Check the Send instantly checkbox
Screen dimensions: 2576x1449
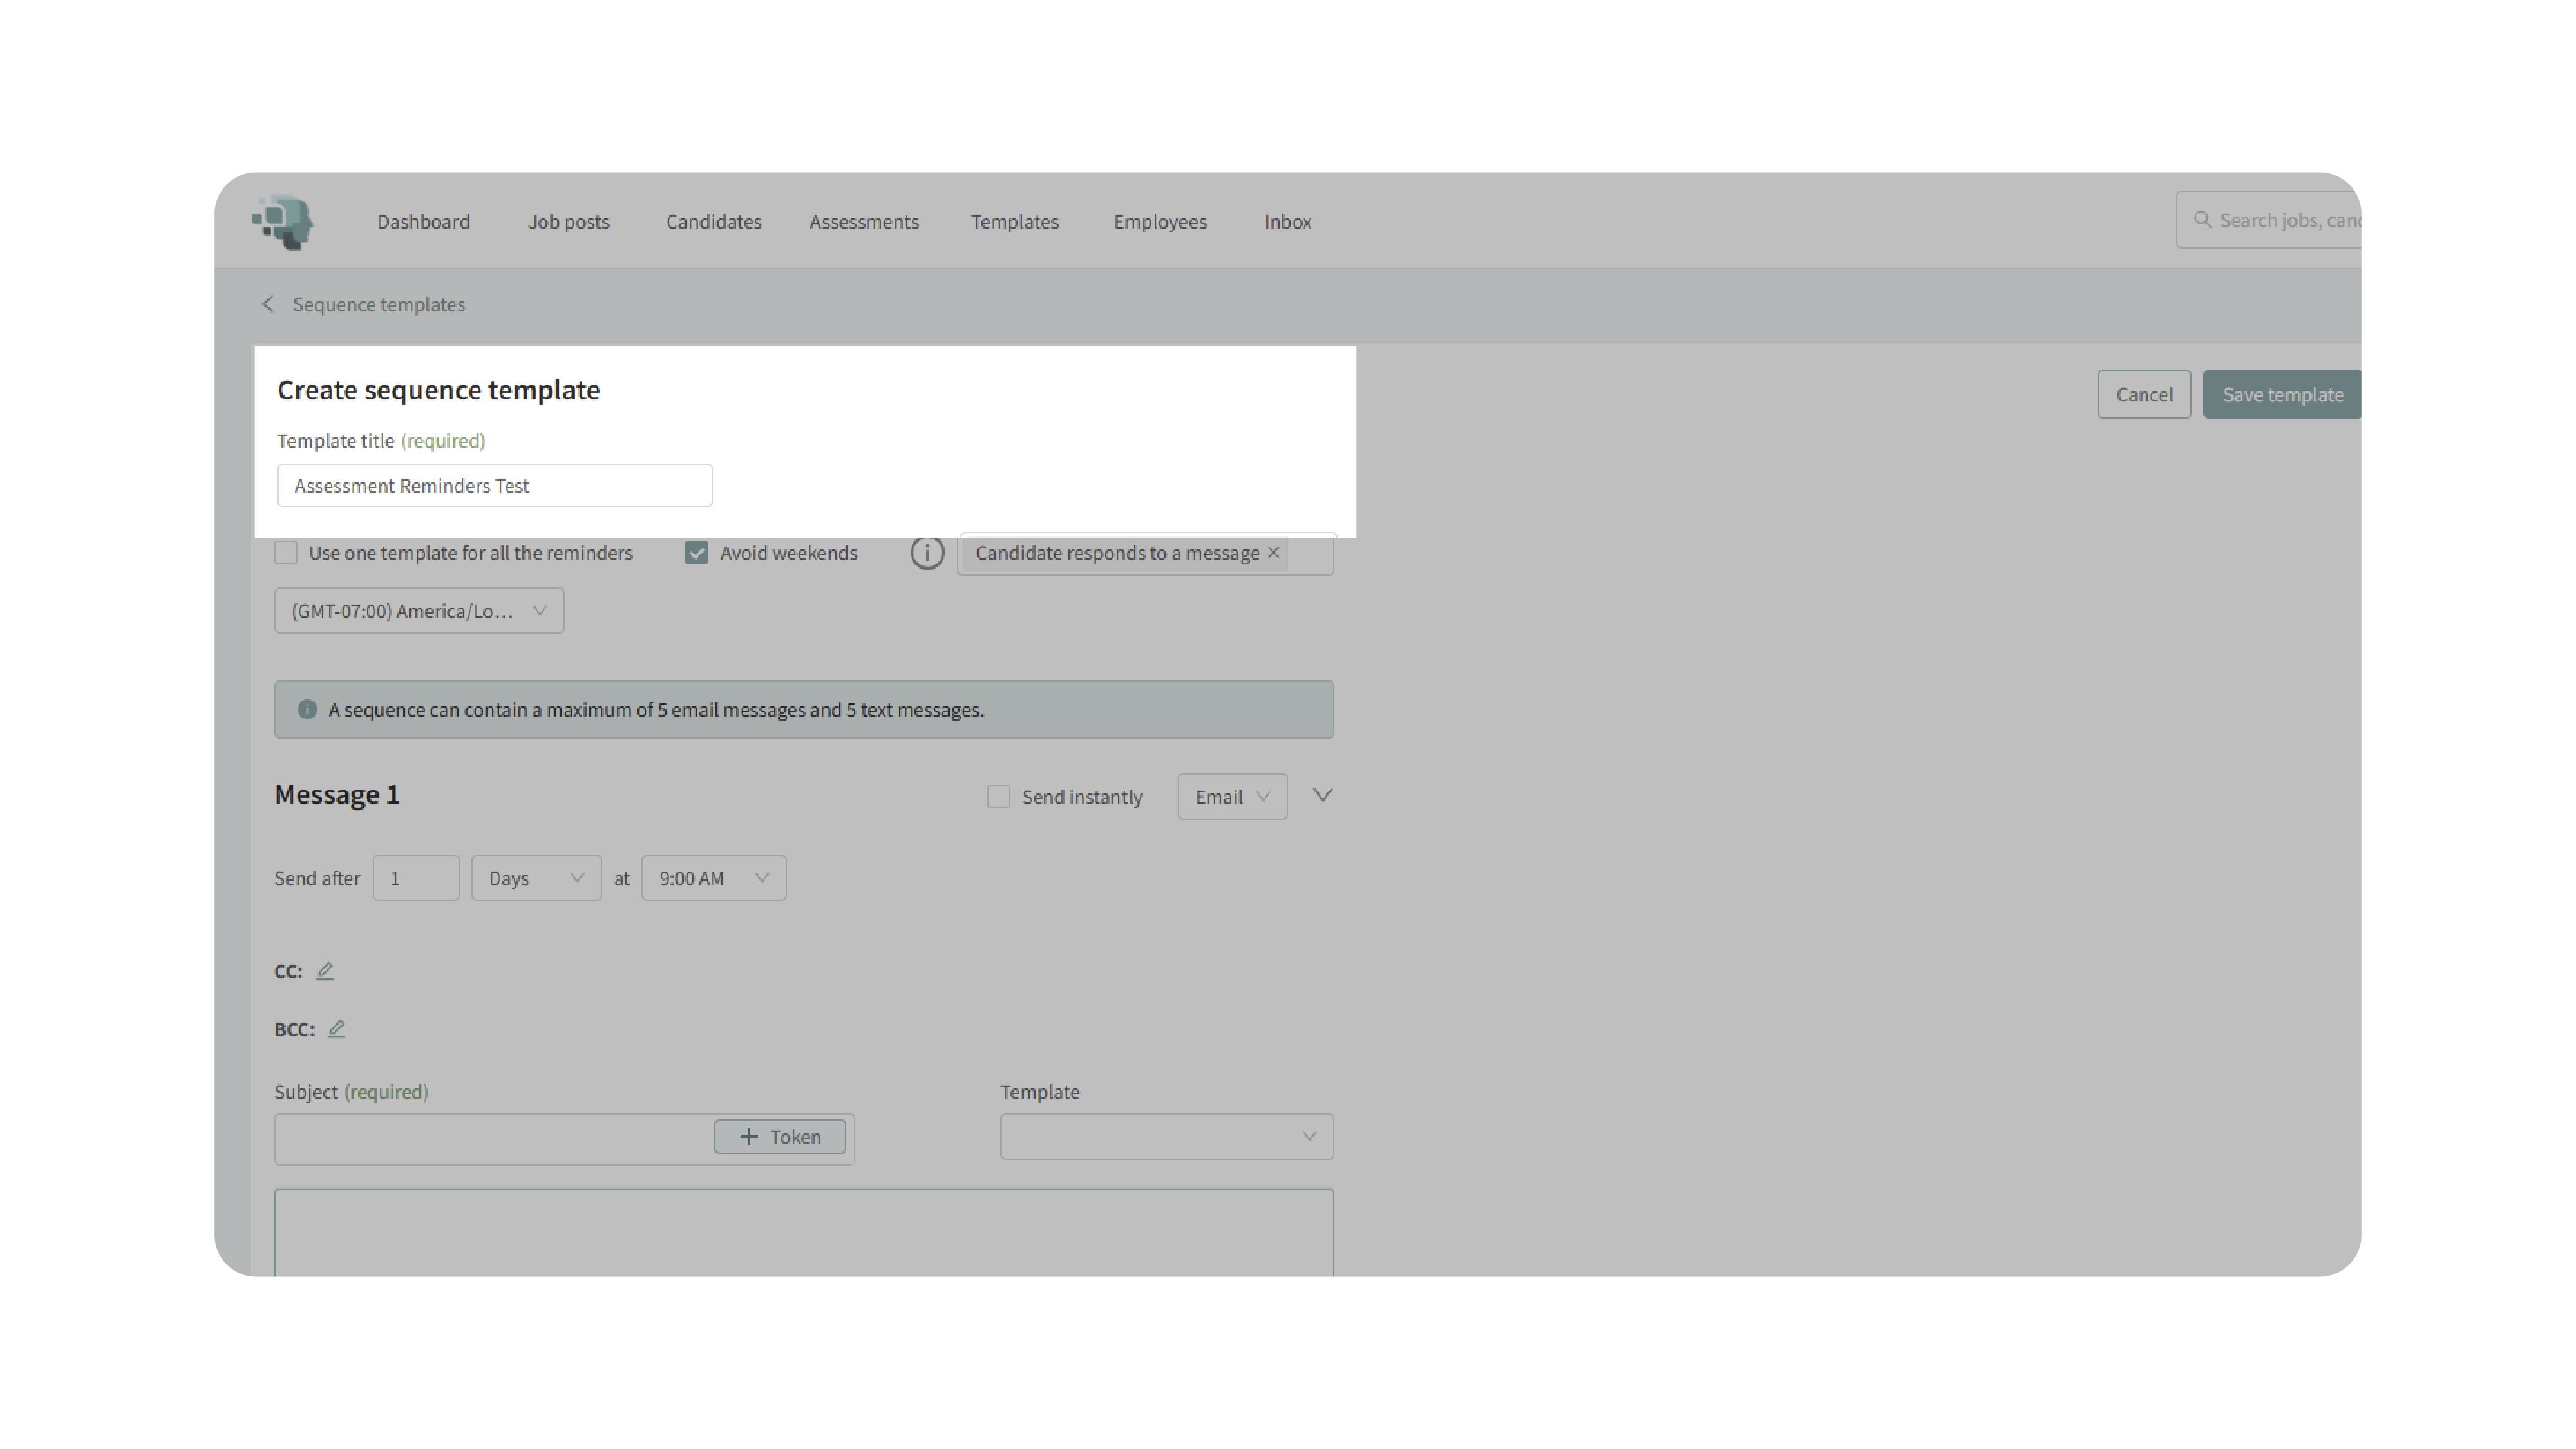tap(998, 797)
